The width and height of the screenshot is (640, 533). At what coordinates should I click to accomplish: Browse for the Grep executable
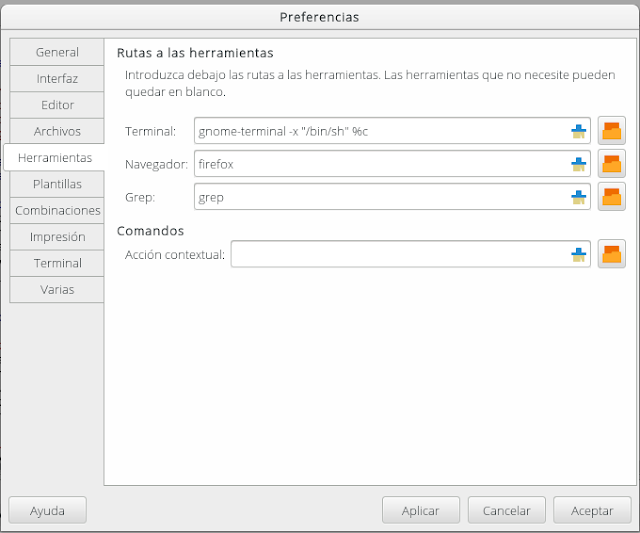tap(611, 197)
